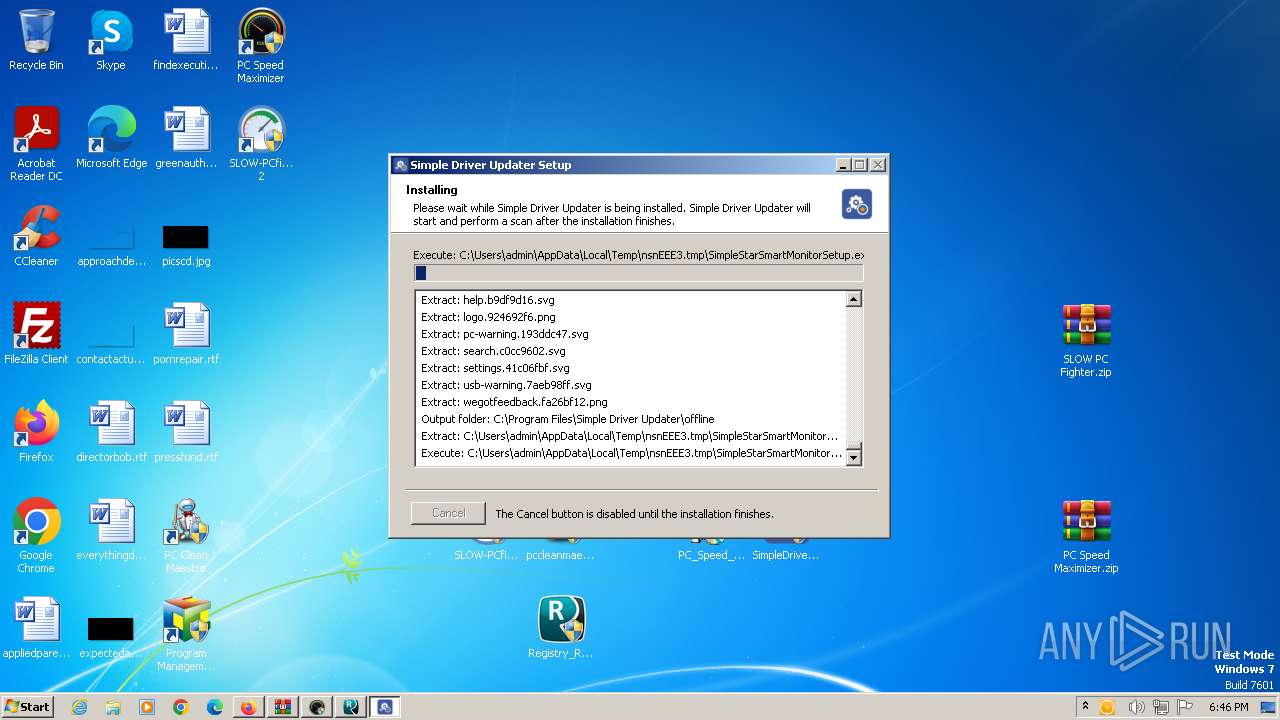Switch to Firefox taskbar button
1280x720 pixels.
point(248,707)
